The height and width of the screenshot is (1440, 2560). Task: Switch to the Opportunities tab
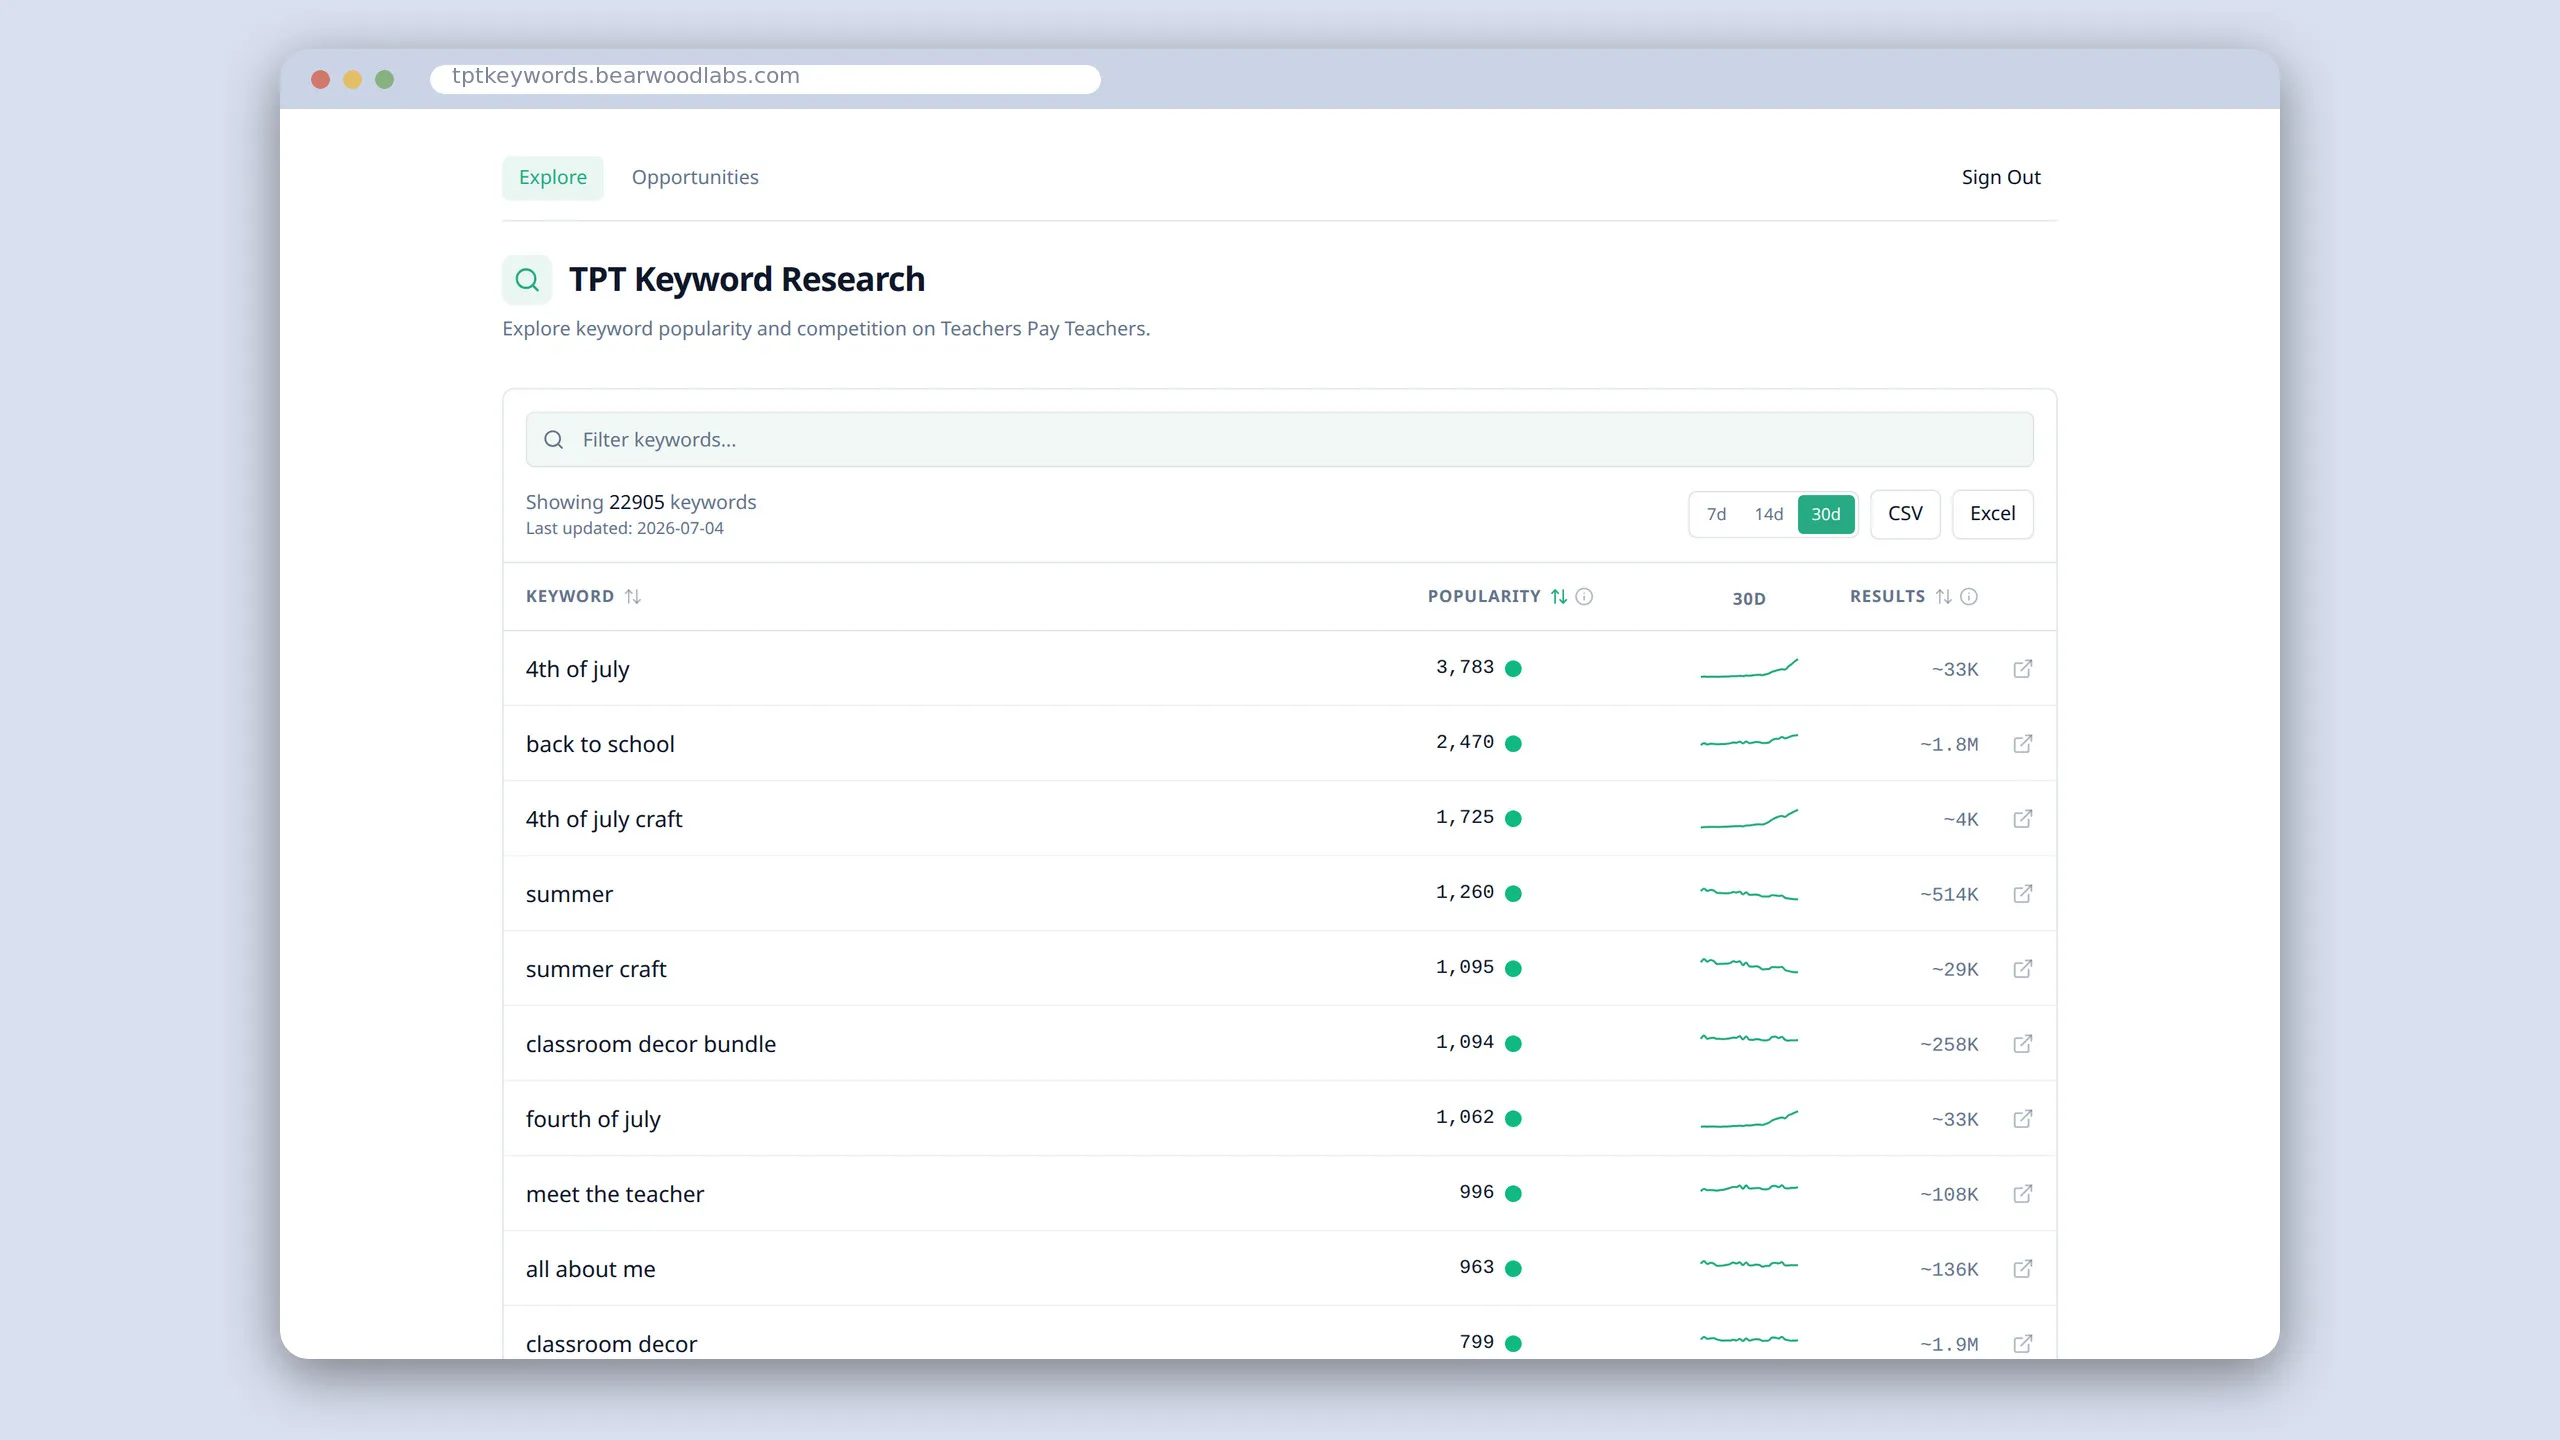coord(695,178)
